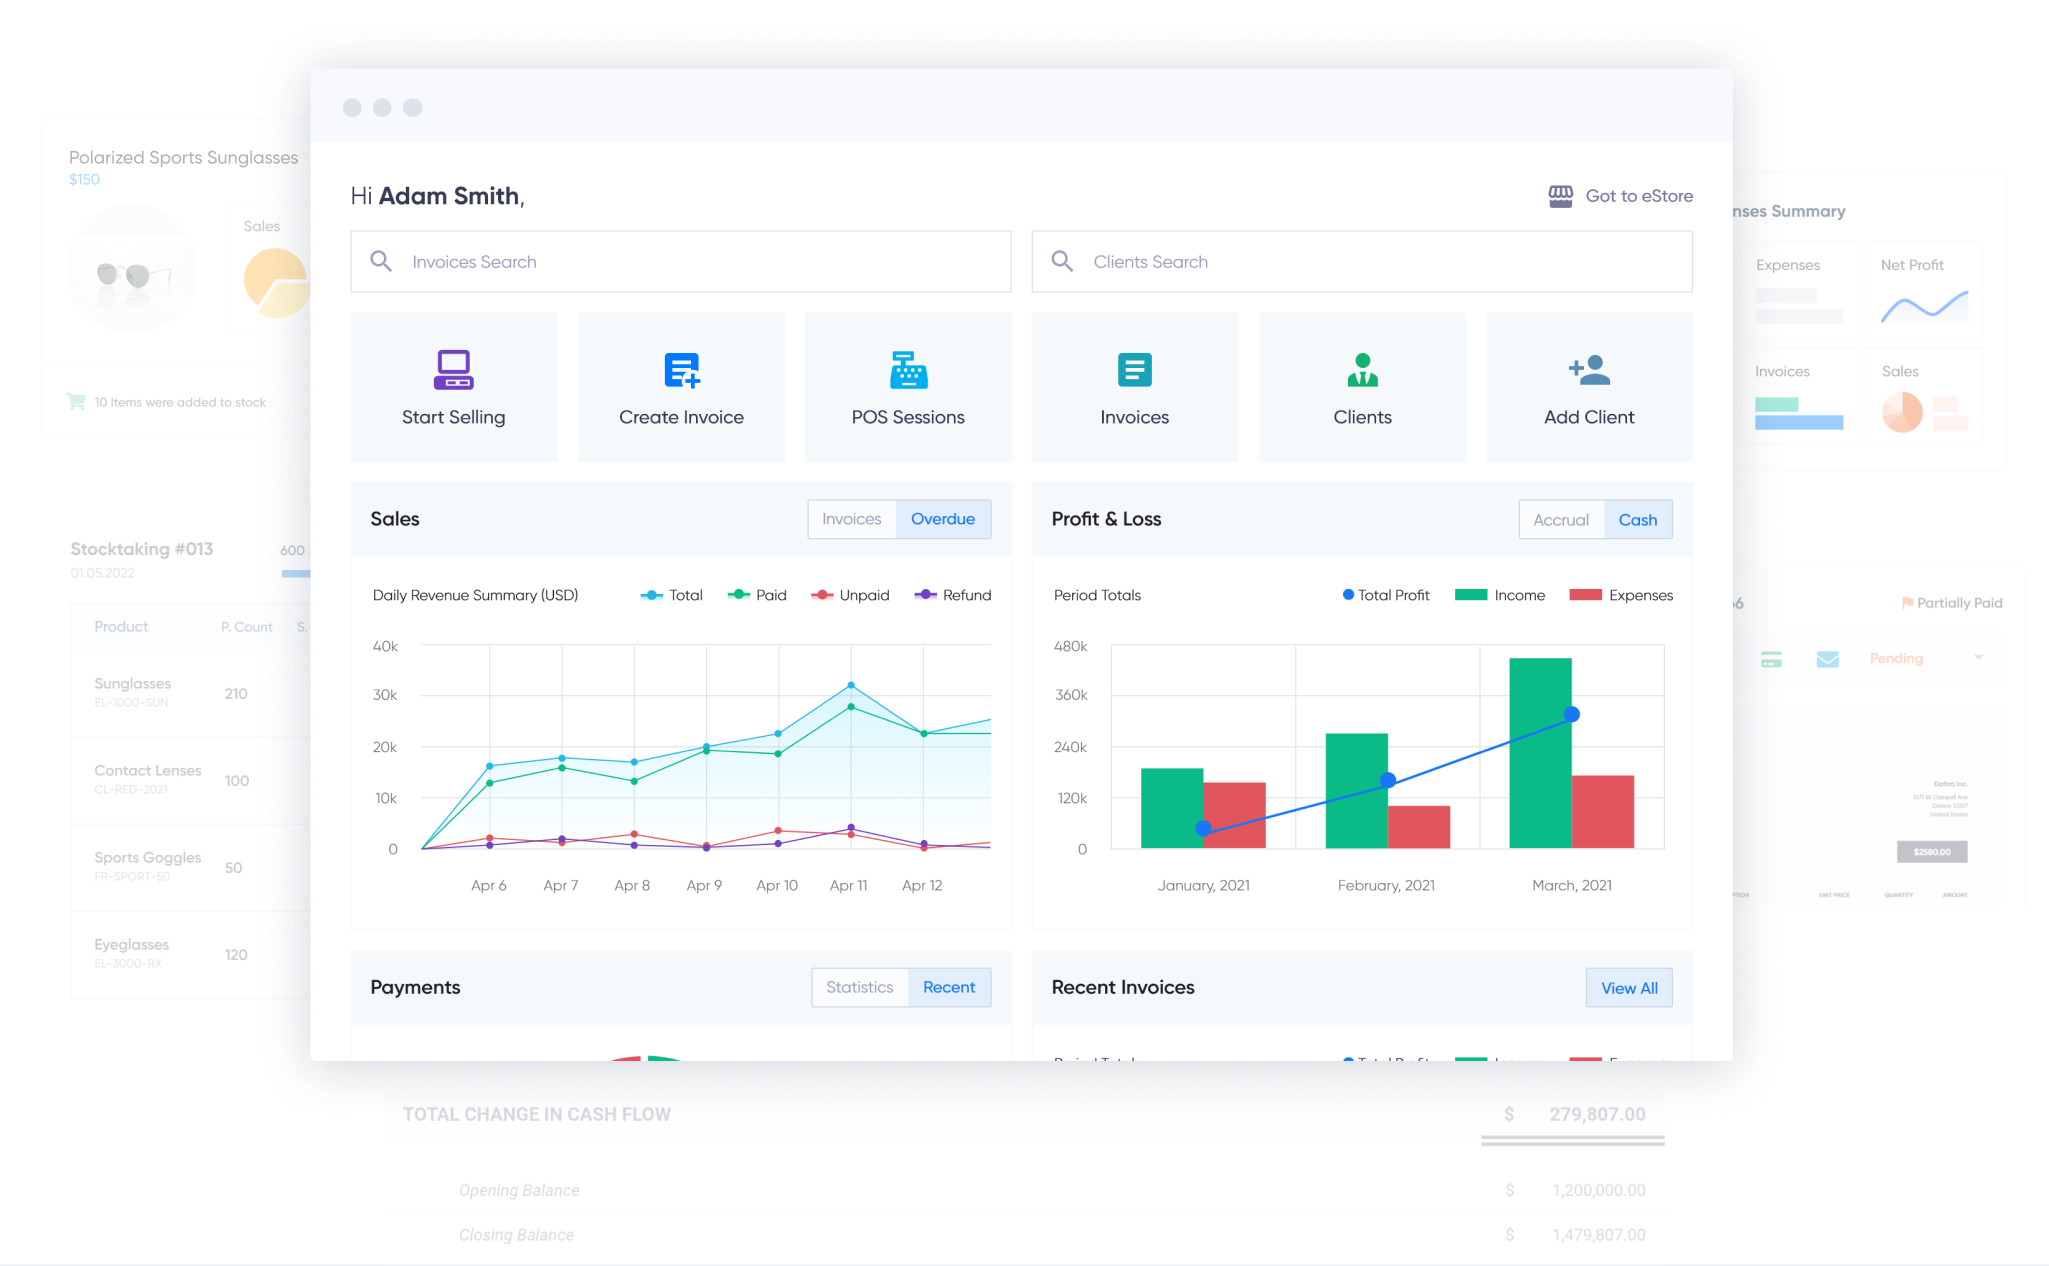This screenshot has height=1266, width=2049.
Task: Click the envelope icon near the Pending status
Action: tap(1828, 658)
